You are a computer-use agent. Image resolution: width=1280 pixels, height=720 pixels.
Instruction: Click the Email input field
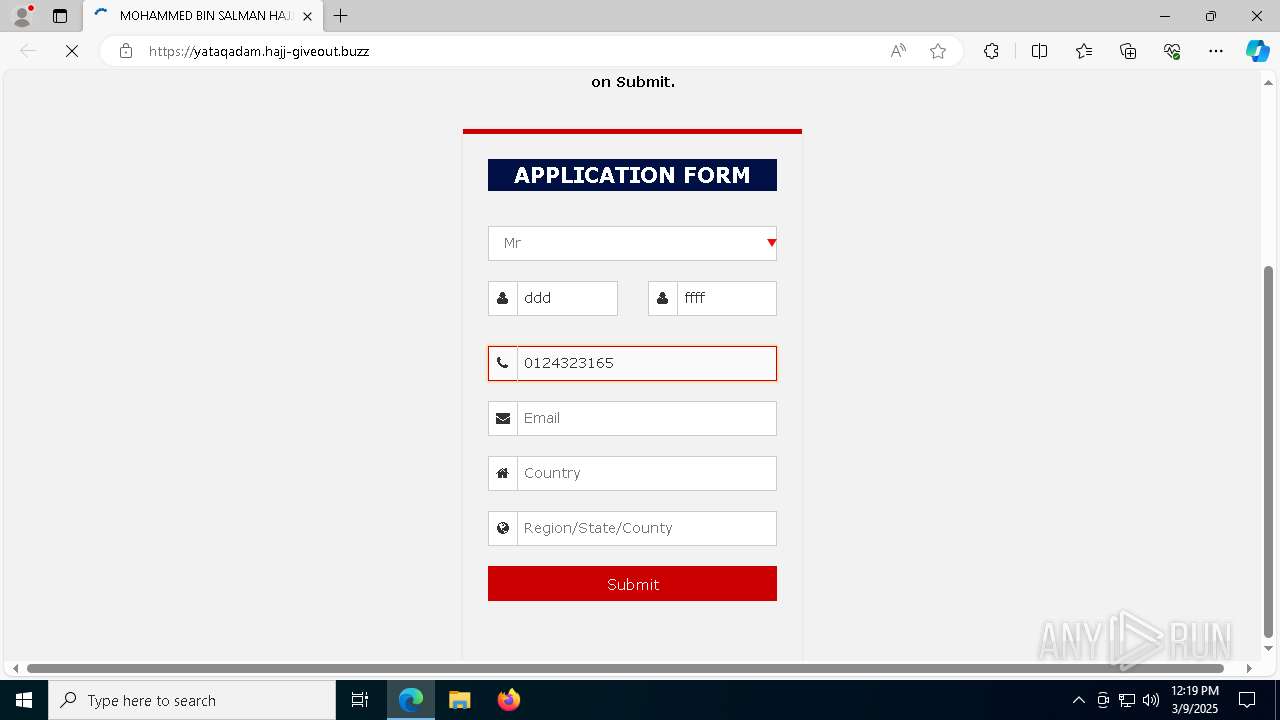click(646, 418)
